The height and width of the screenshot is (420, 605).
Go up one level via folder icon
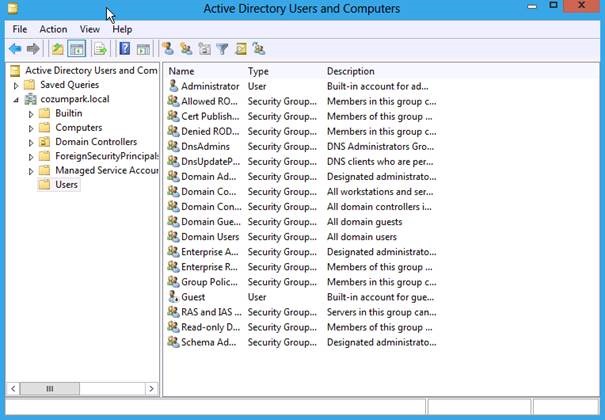pos(58,49)
